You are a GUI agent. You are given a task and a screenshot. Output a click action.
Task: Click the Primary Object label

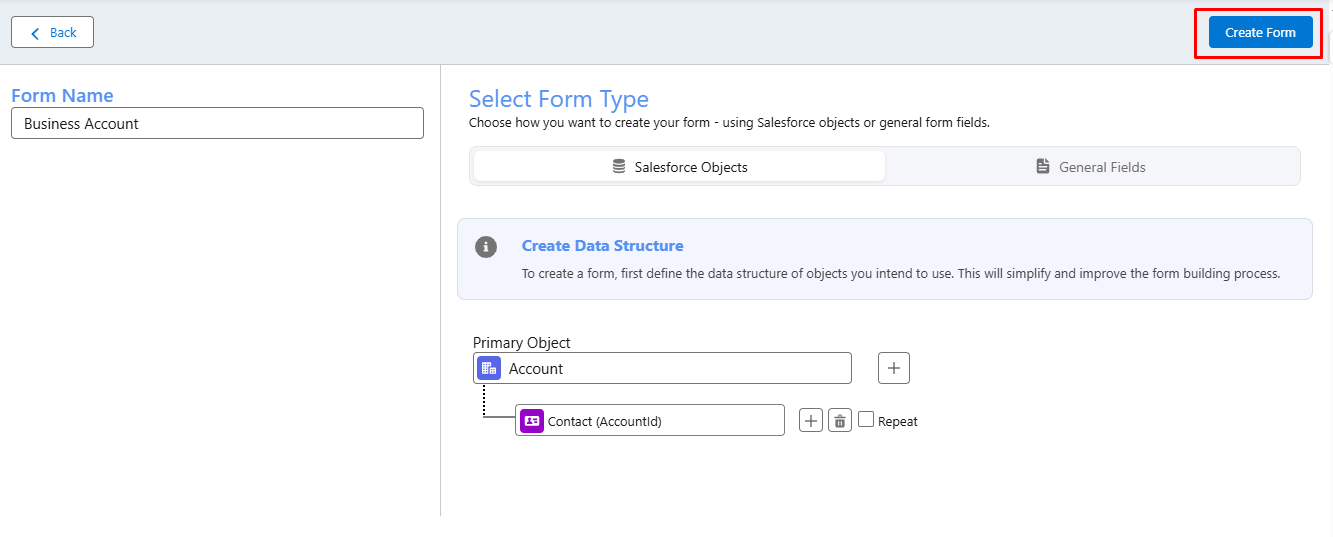[521, 342]
